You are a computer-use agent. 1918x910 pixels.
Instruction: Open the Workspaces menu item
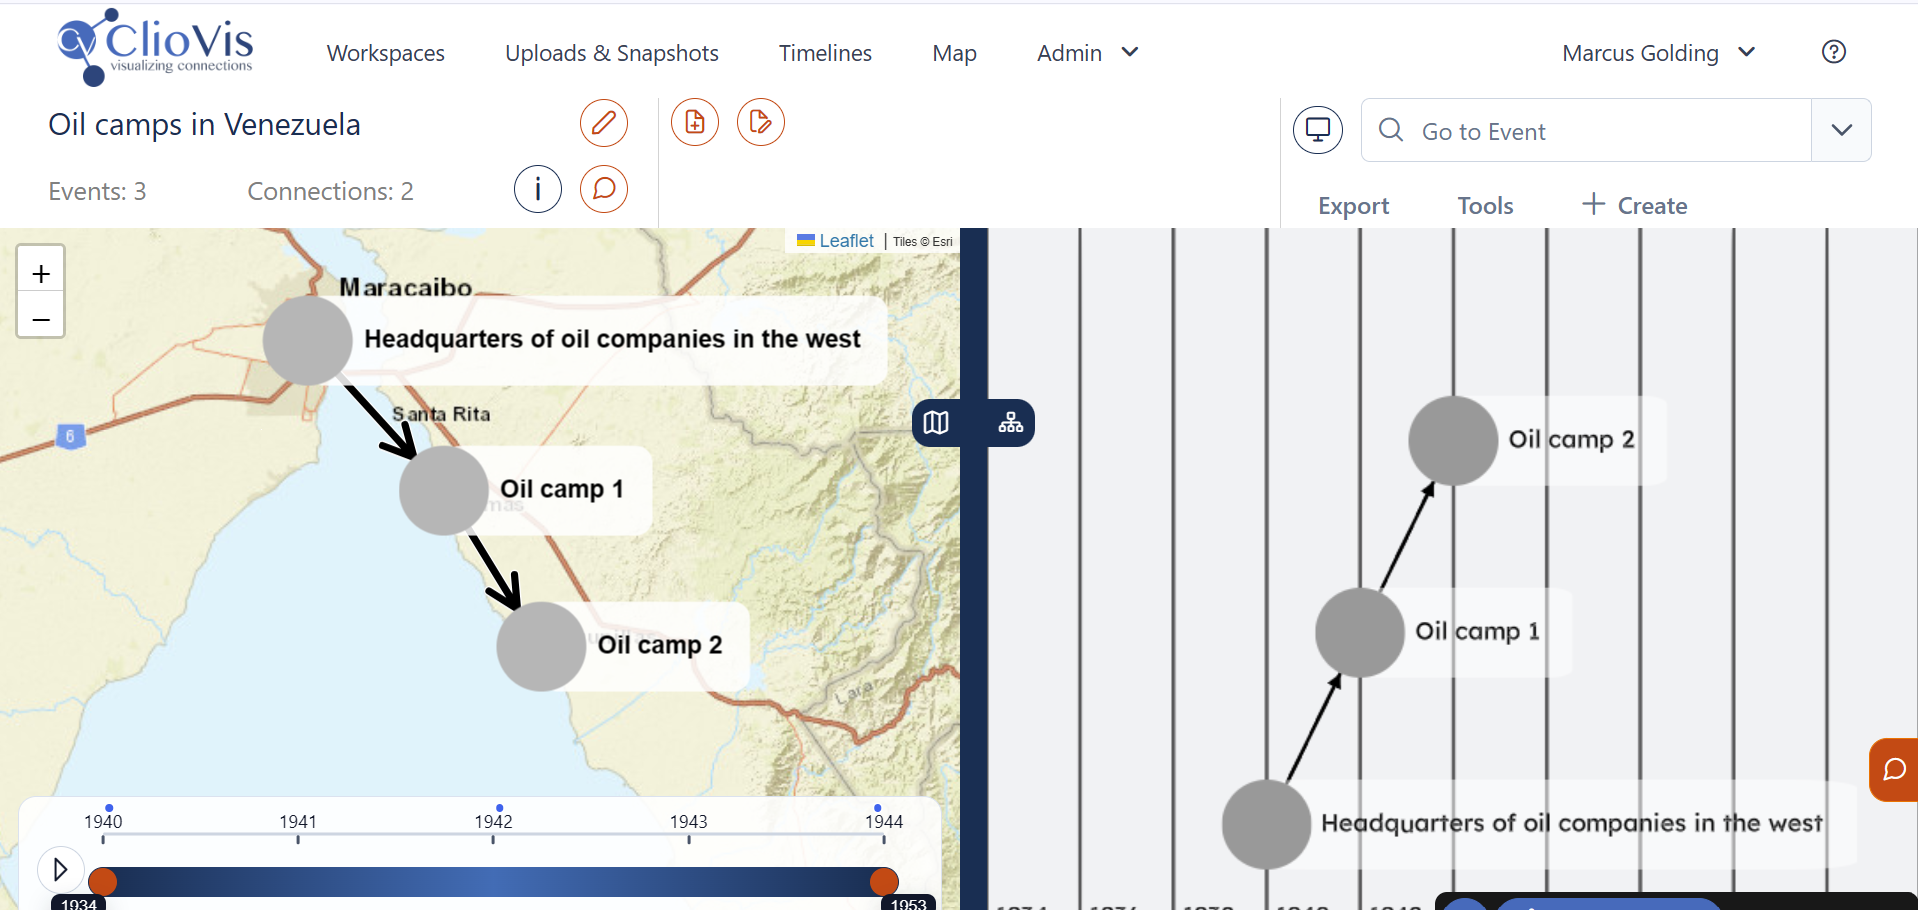point(386,53)
